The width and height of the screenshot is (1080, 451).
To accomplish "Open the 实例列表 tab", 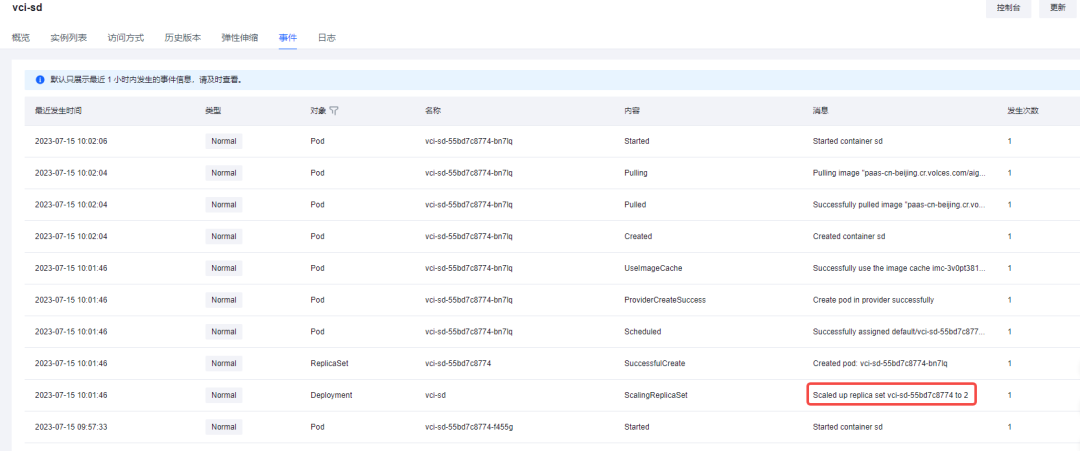I will 69,38.
